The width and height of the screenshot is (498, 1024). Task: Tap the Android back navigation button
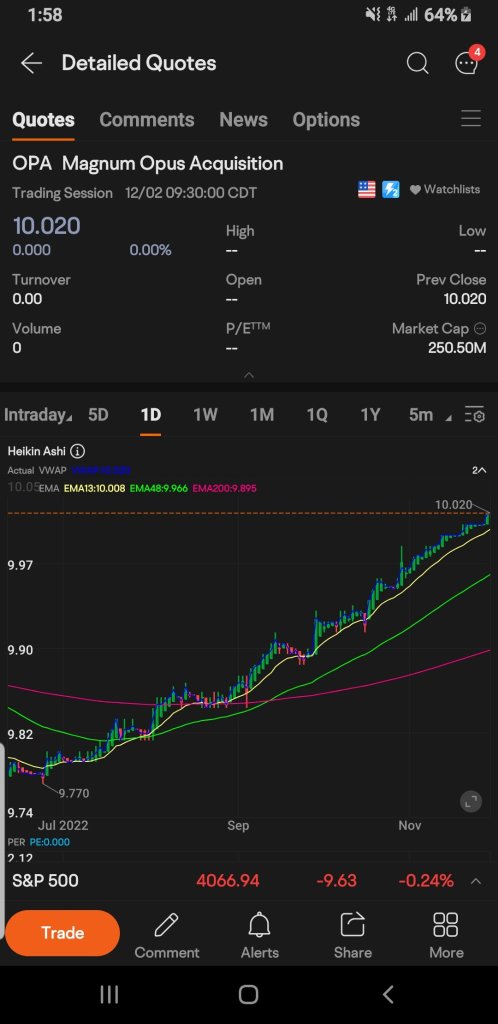click(x=388, y=995)
